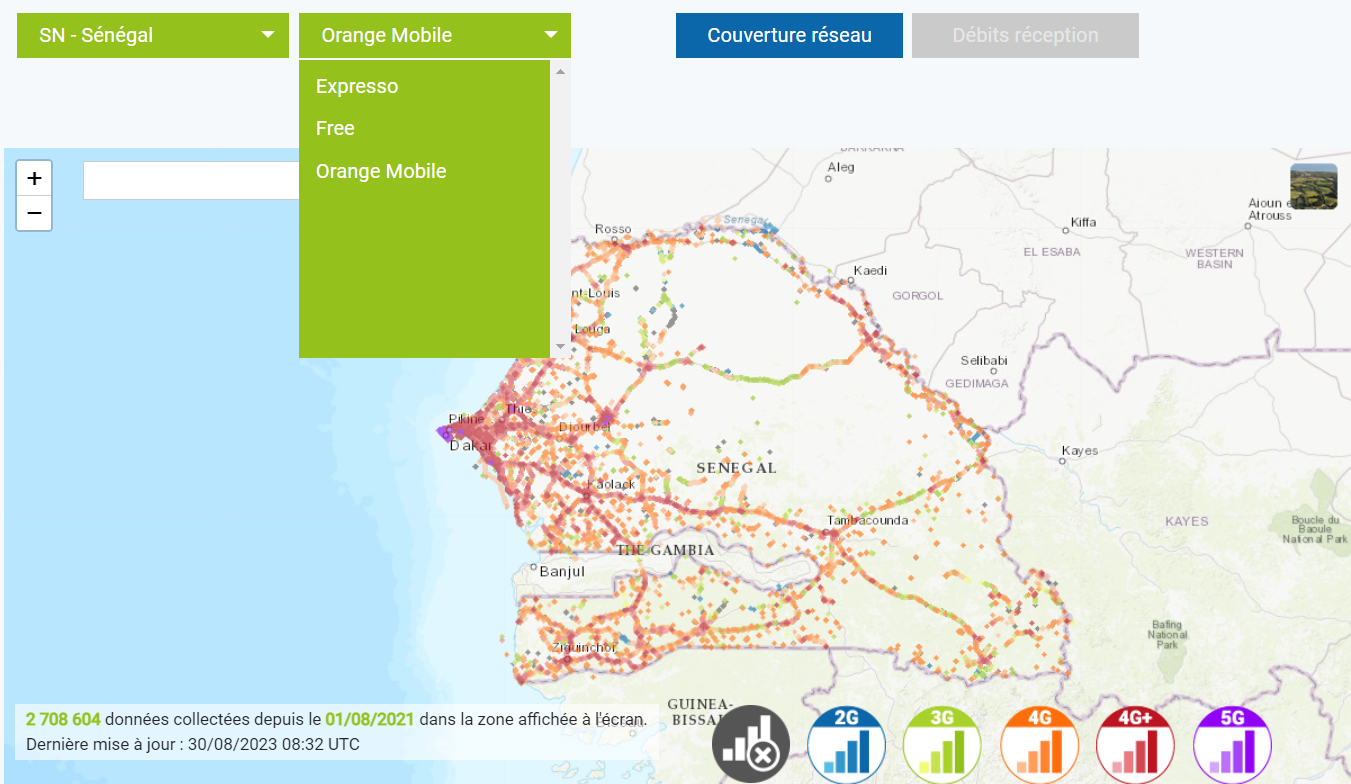The height and width of the screenshot is (784, 1351).
Task: Click the Couverture réseau button
Action: [789, 36]
